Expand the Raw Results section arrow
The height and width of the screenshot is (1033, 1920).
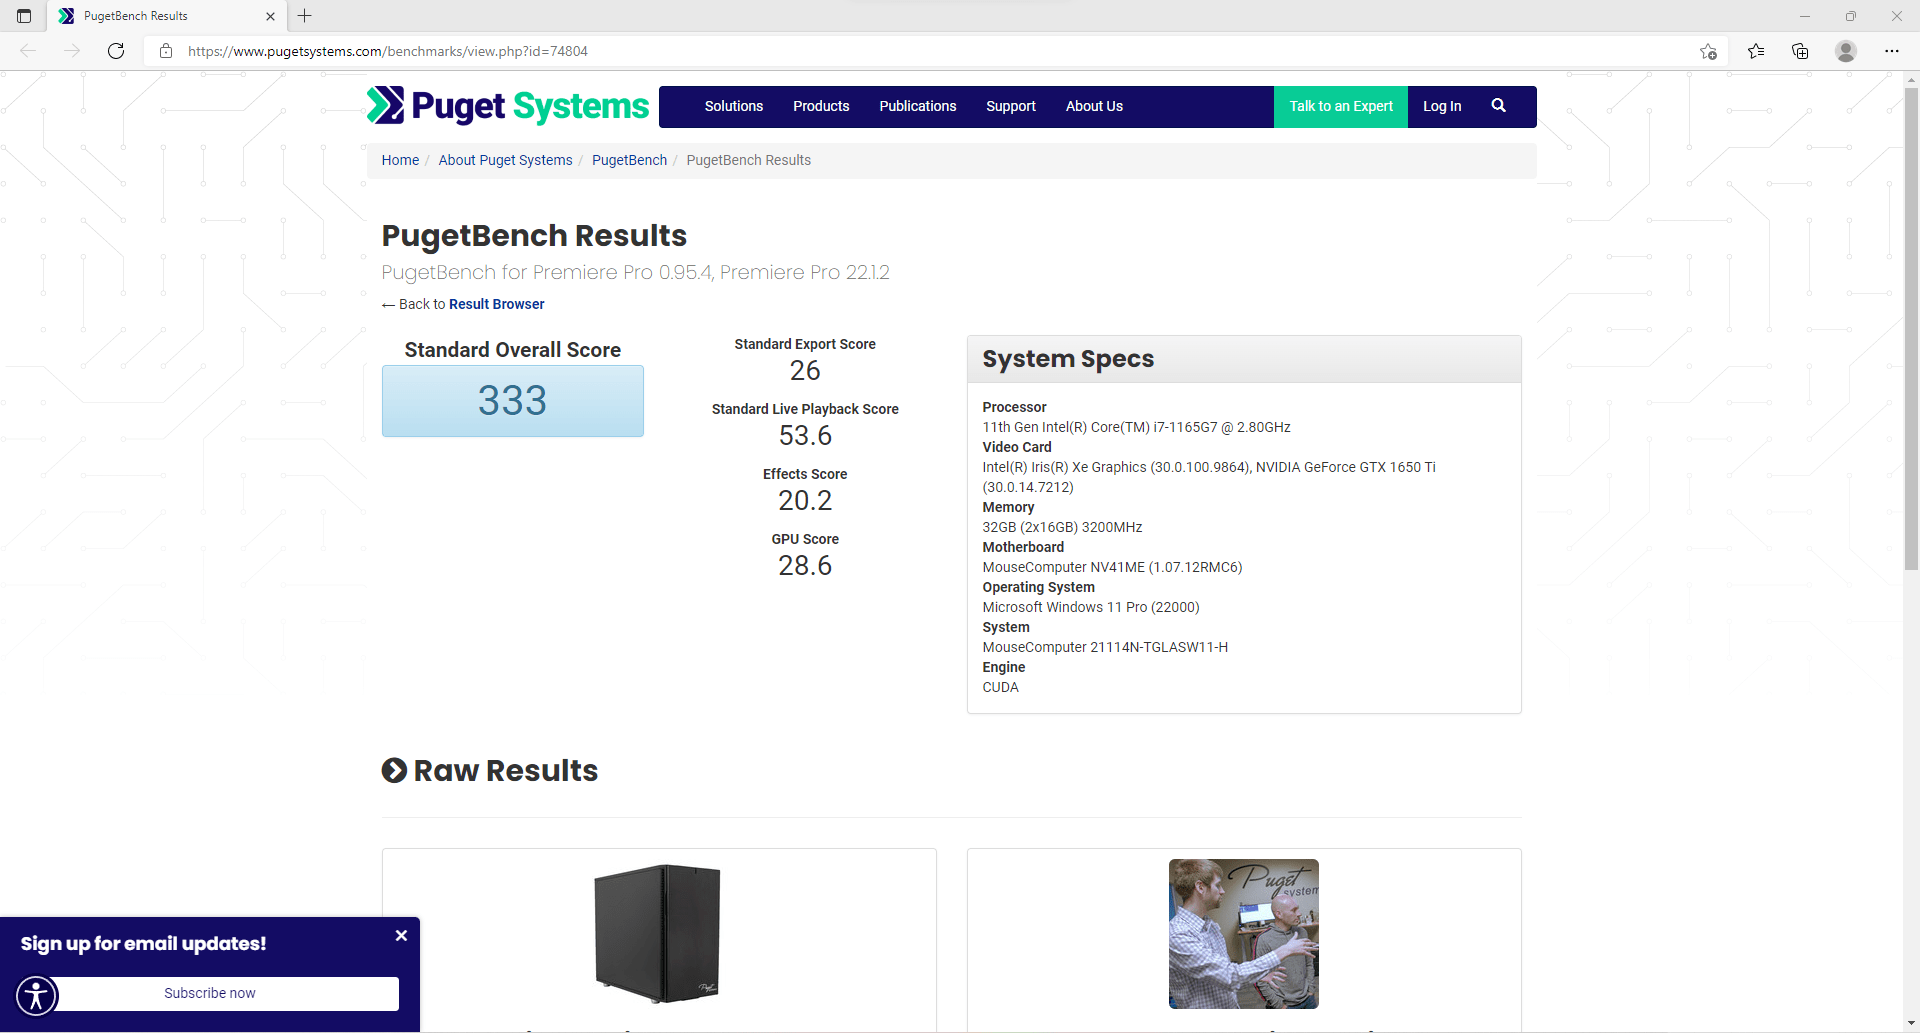[x=394, y=770]
